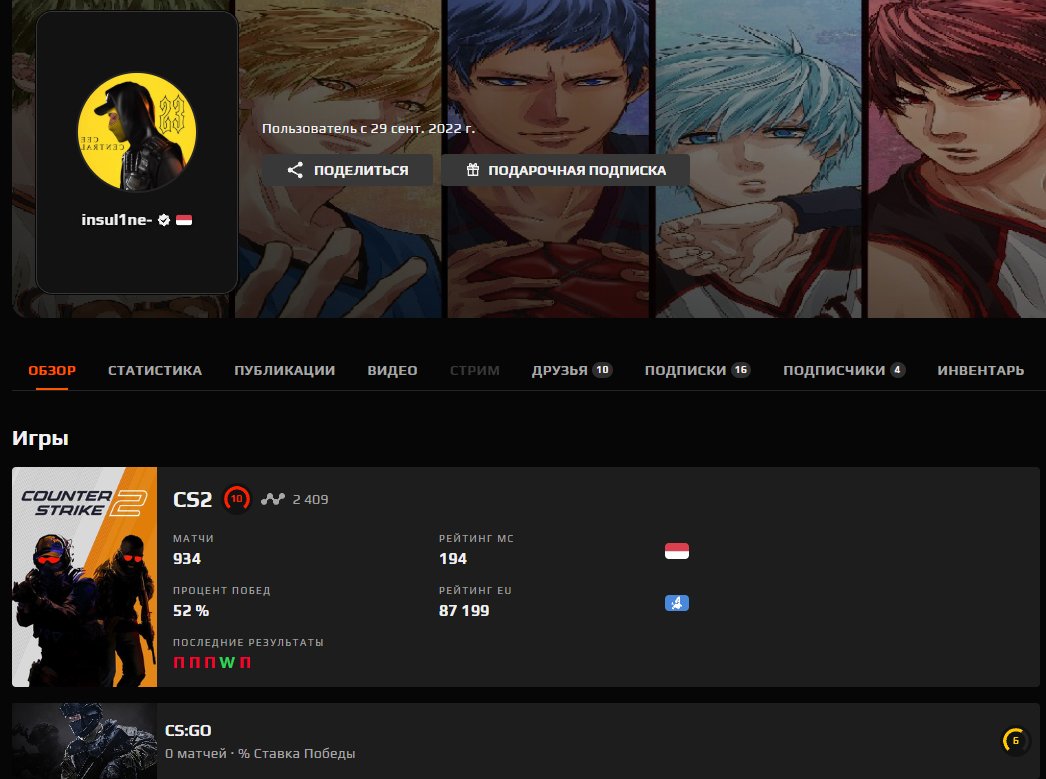Viewport: 1046px width, 779px height.
Task: Open the ИНВЕНТАРЬ tab
Action: coord(980,370)
